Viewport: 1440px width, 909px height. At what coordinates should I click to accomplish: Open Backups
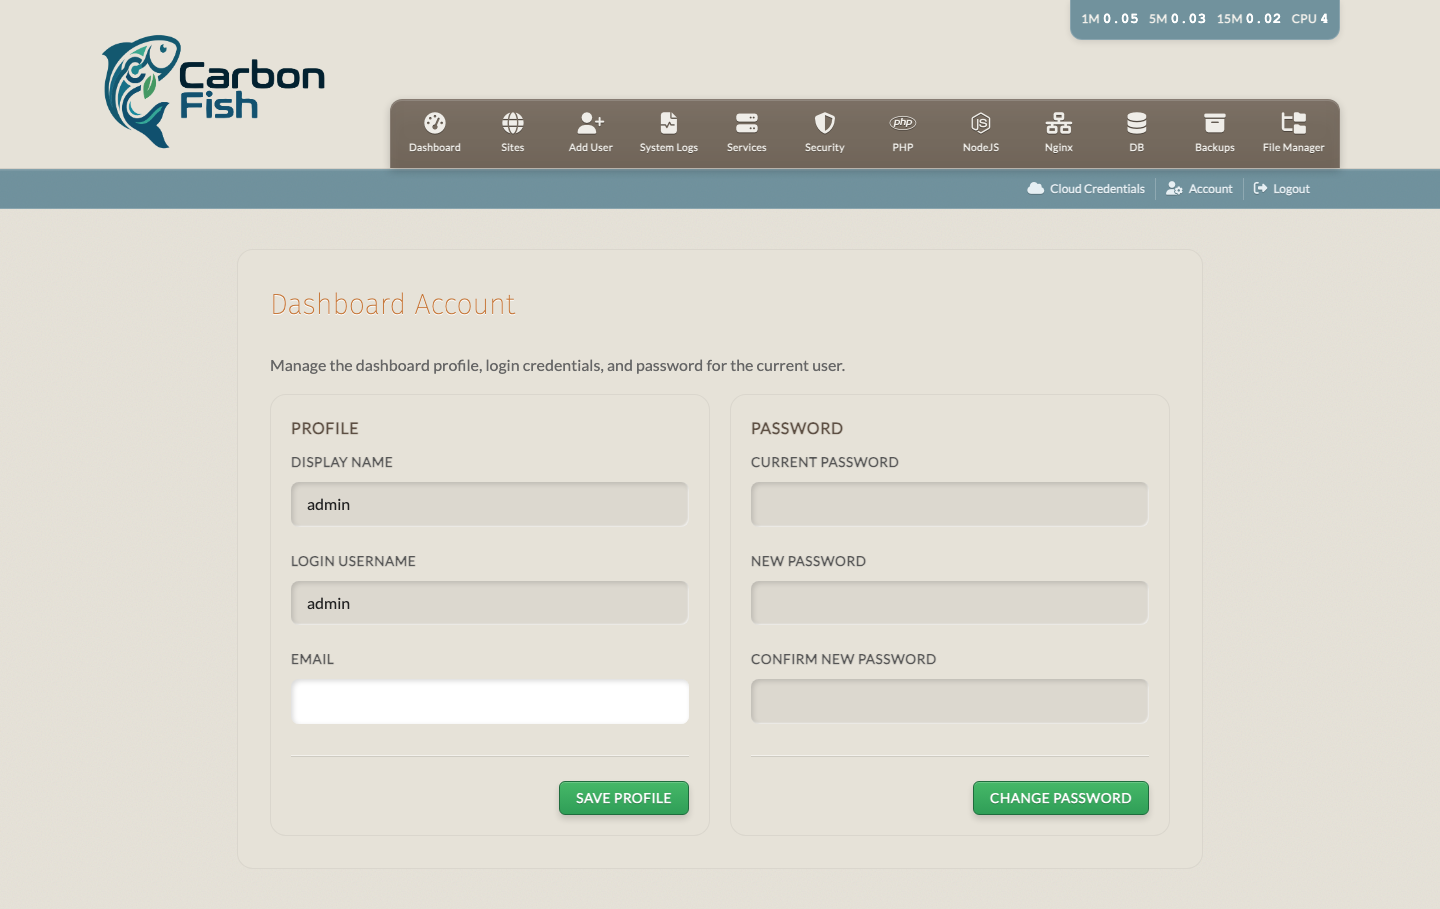point(1214,131)
